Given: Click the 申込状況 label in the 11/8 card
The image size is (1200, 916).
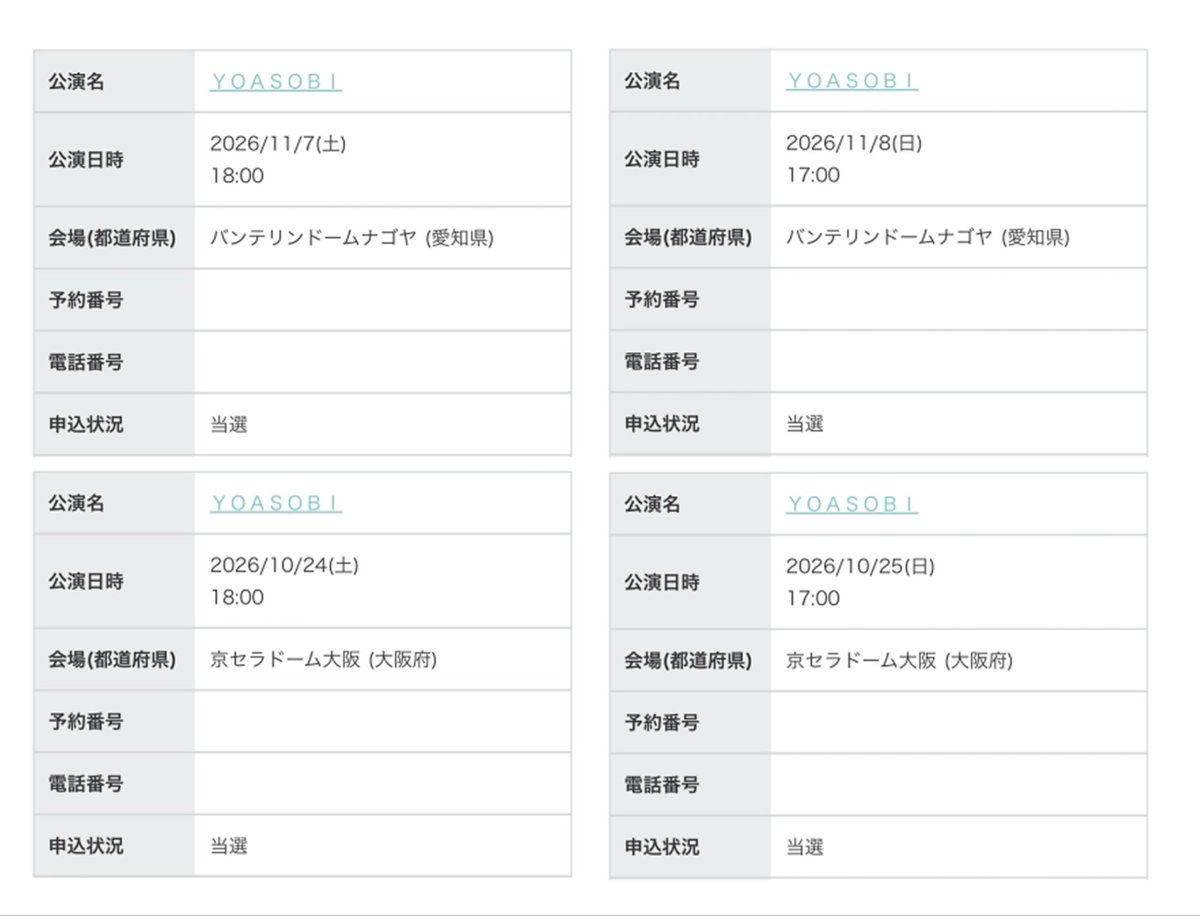Looking at the screenshot, I should pyautogui.click(x=662, y=423).
